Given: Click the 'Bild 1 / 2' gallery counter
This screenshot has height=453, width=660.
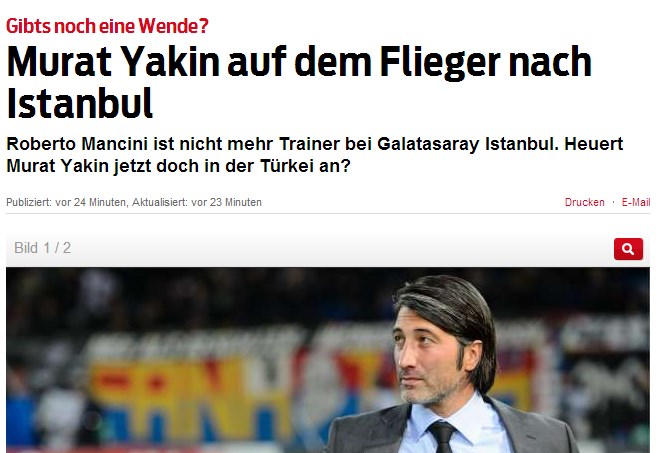Looking at the screenshot, I should click(43, 248).
